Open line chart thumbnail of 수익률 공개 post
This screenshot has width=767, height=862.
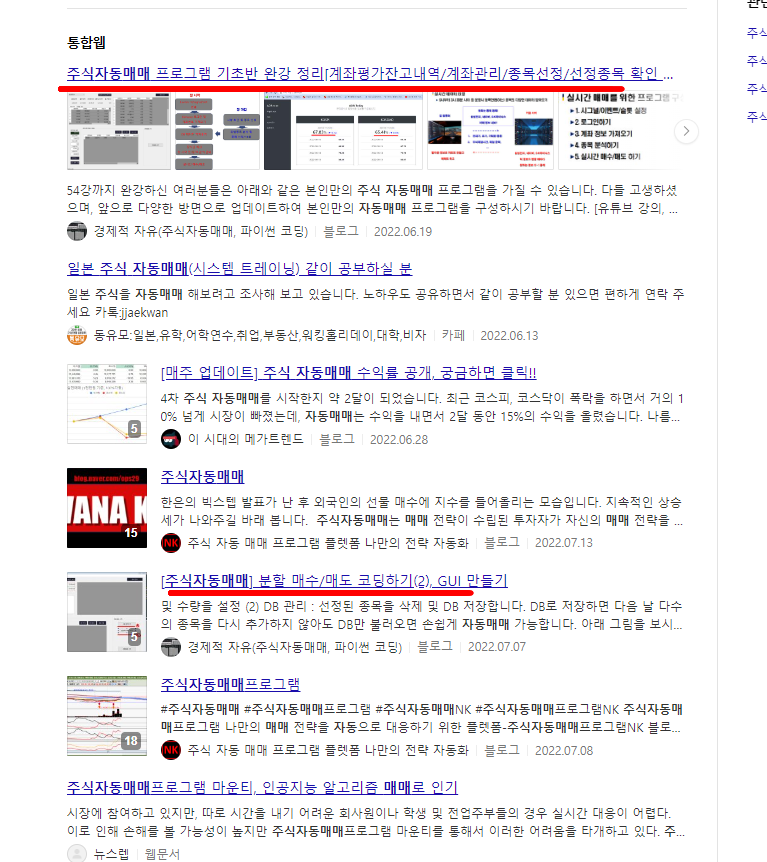tap(107, 404)
